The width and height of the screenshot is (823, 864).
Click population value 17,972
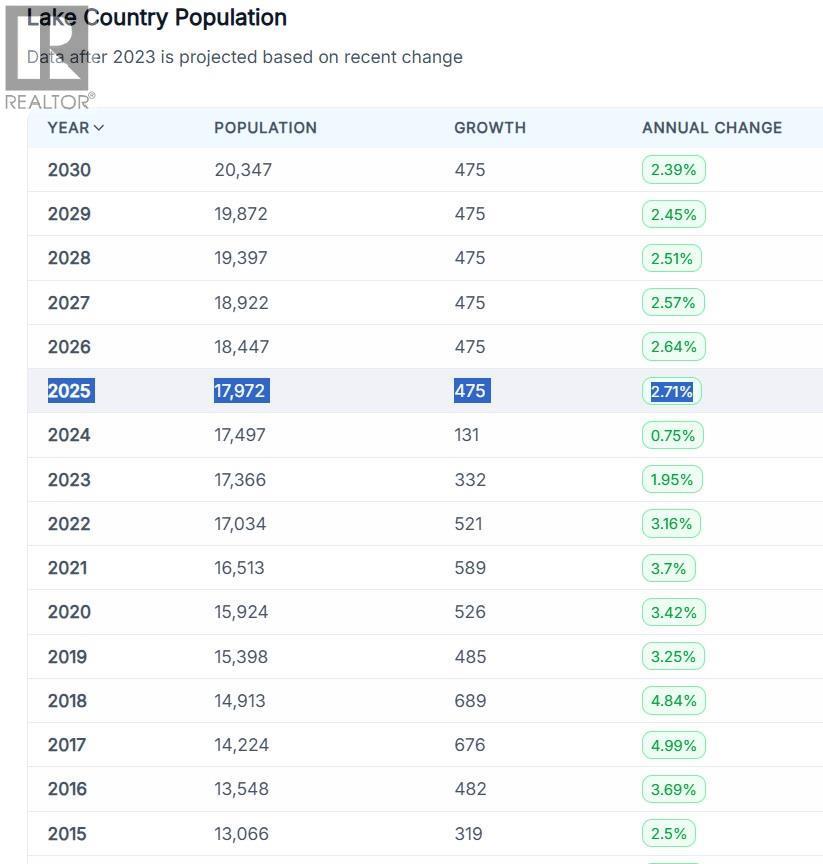(x=241, y=391)
